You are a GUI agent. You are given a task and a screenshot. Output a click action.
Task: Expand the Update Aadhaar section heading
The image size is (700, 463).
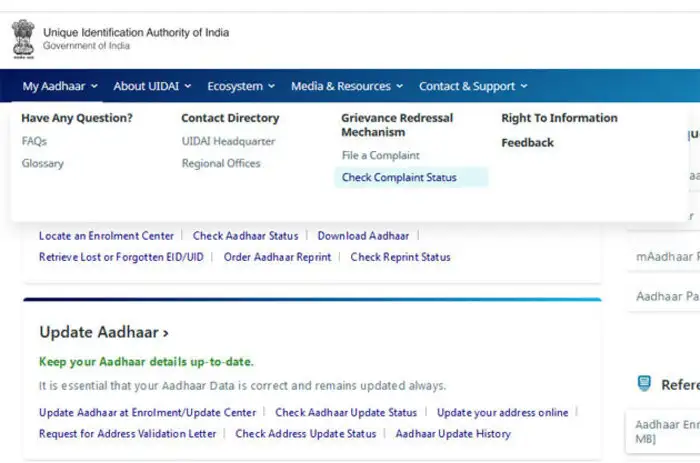[x=104, y=332]
